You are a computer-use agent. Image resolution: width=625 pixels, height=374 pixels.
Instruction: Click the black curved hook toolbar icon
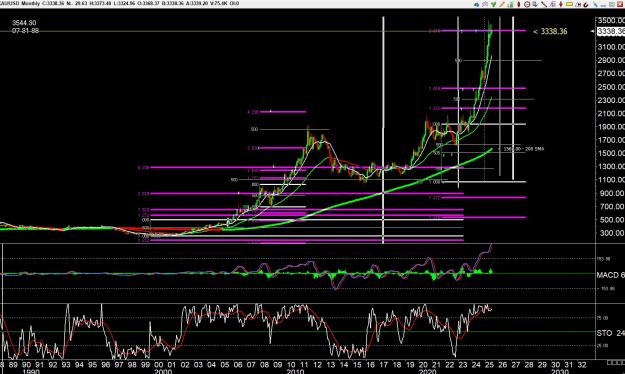tap(586, 4)
